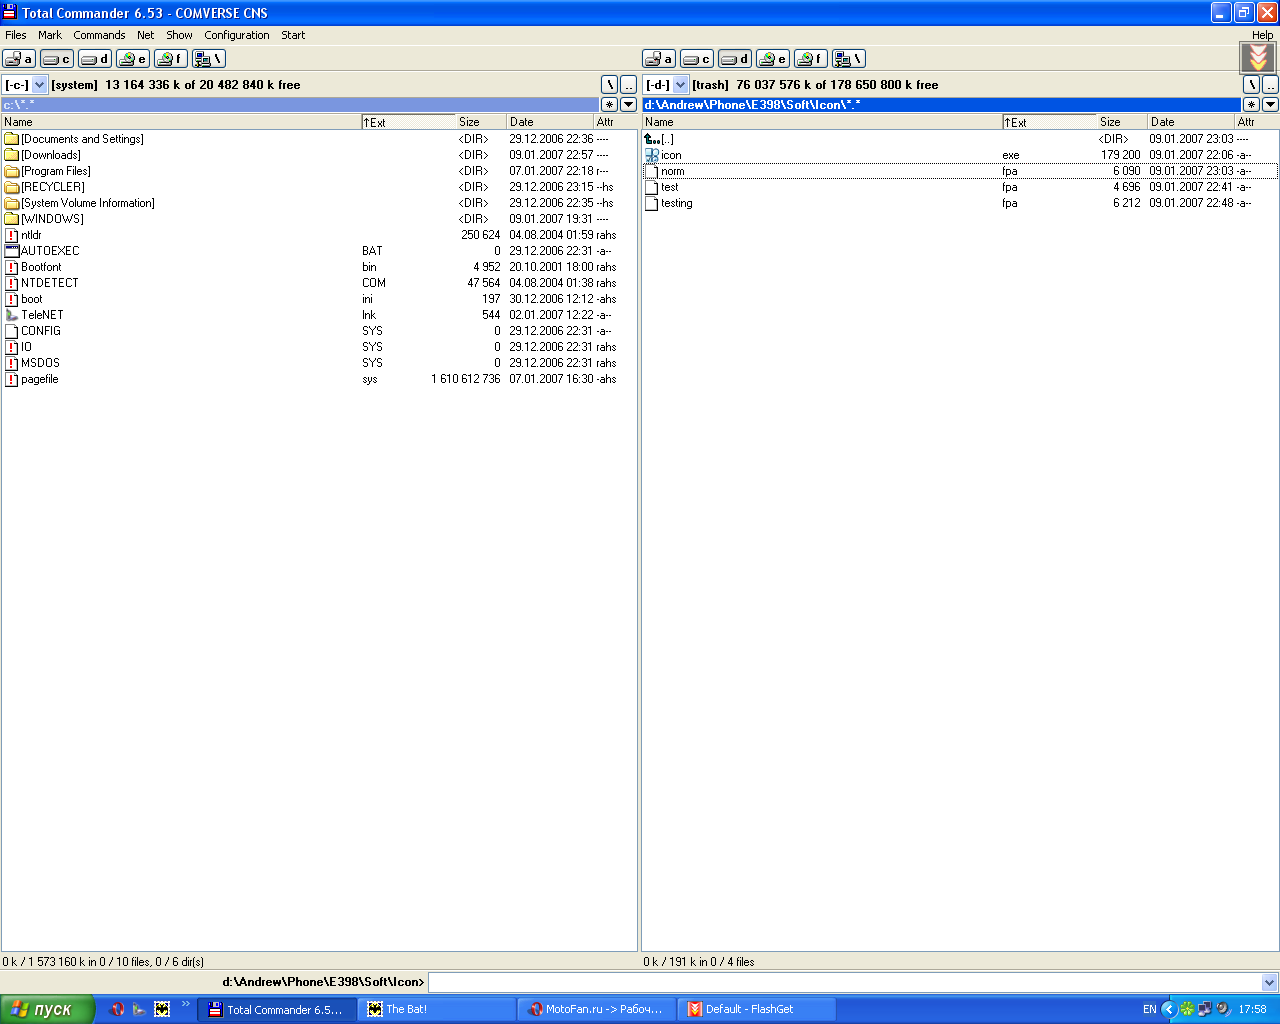1280x1024 pixels.
Task: Select the testing.fpa file
Action: pos(960,203)
